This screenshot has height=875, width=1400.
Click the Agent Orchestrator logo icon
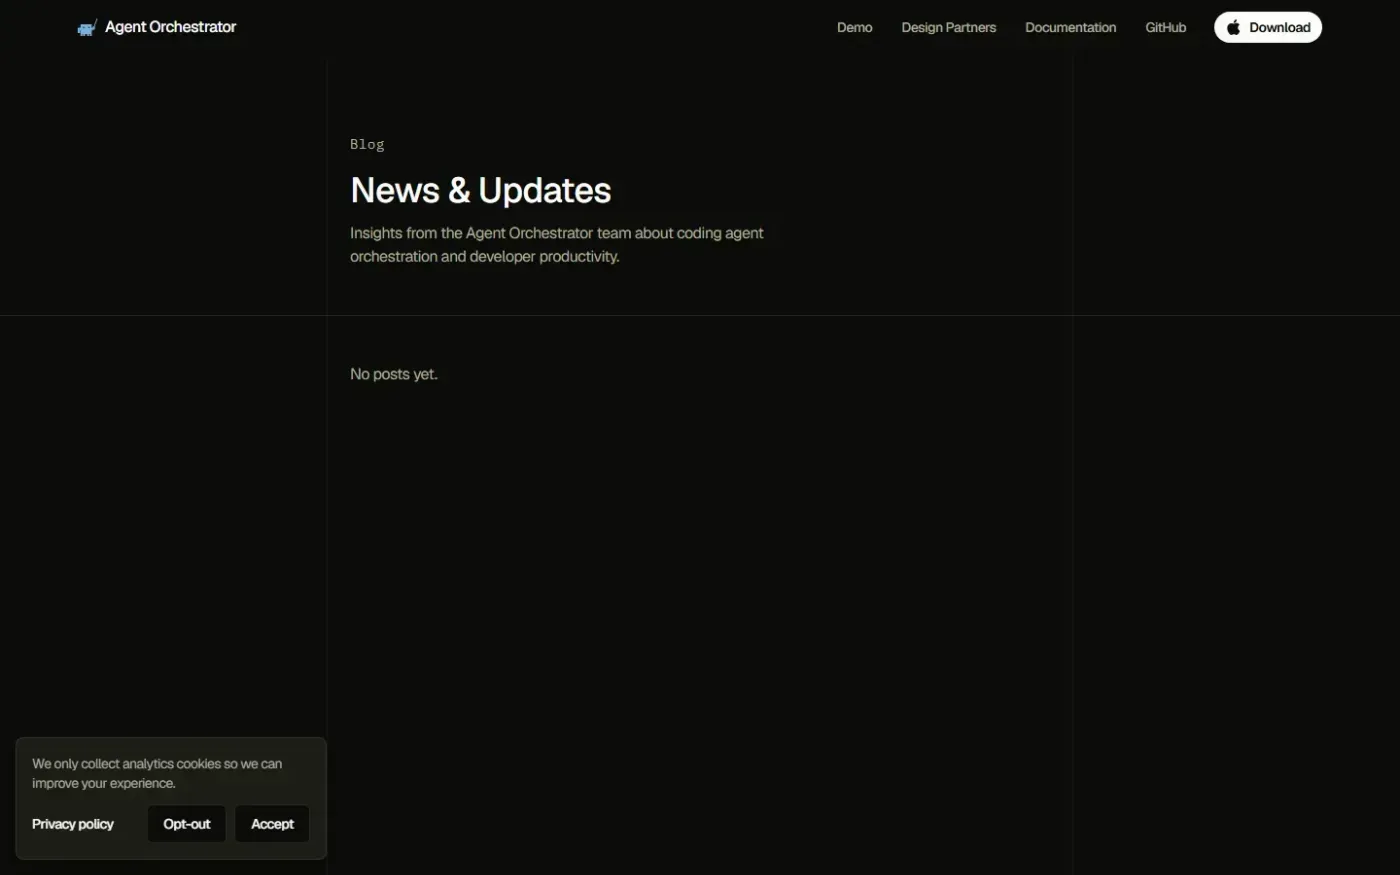pyautogui.click(x=87, y=28)
